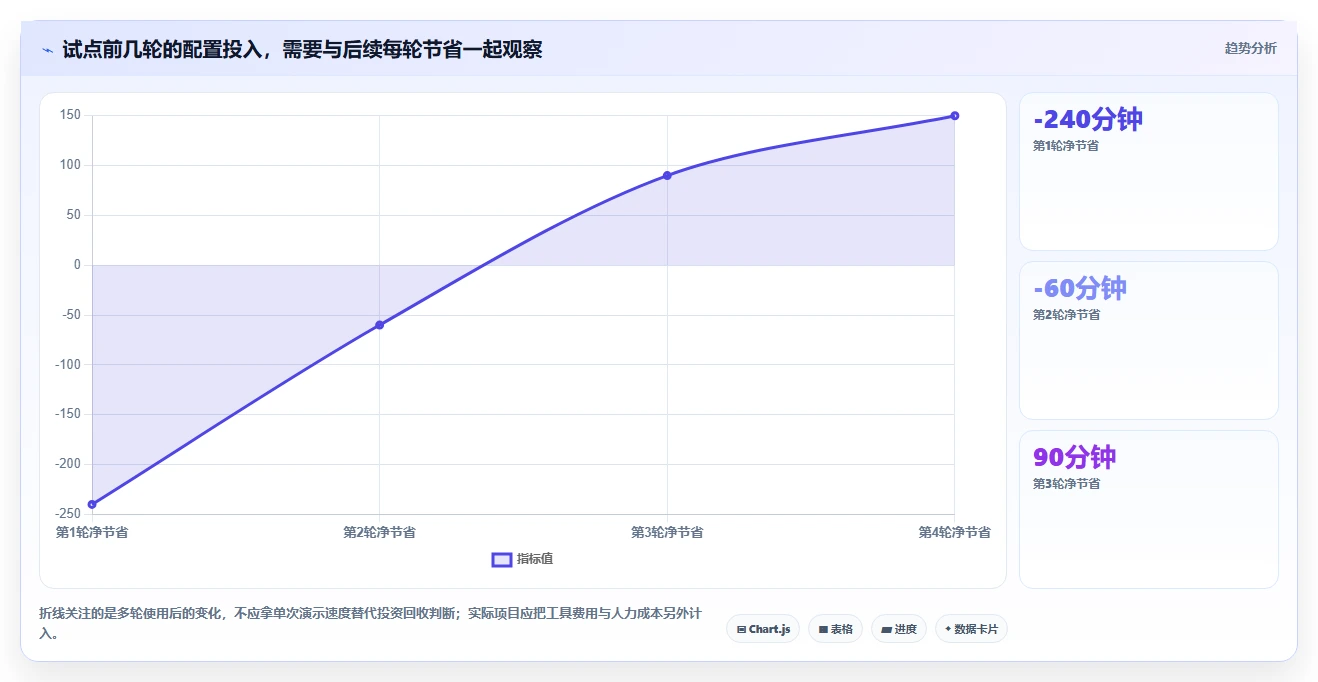Click the 第2轮净节省 caption in the second card
This screenshot has height=682, width=1318.
tap(1066, 315)
